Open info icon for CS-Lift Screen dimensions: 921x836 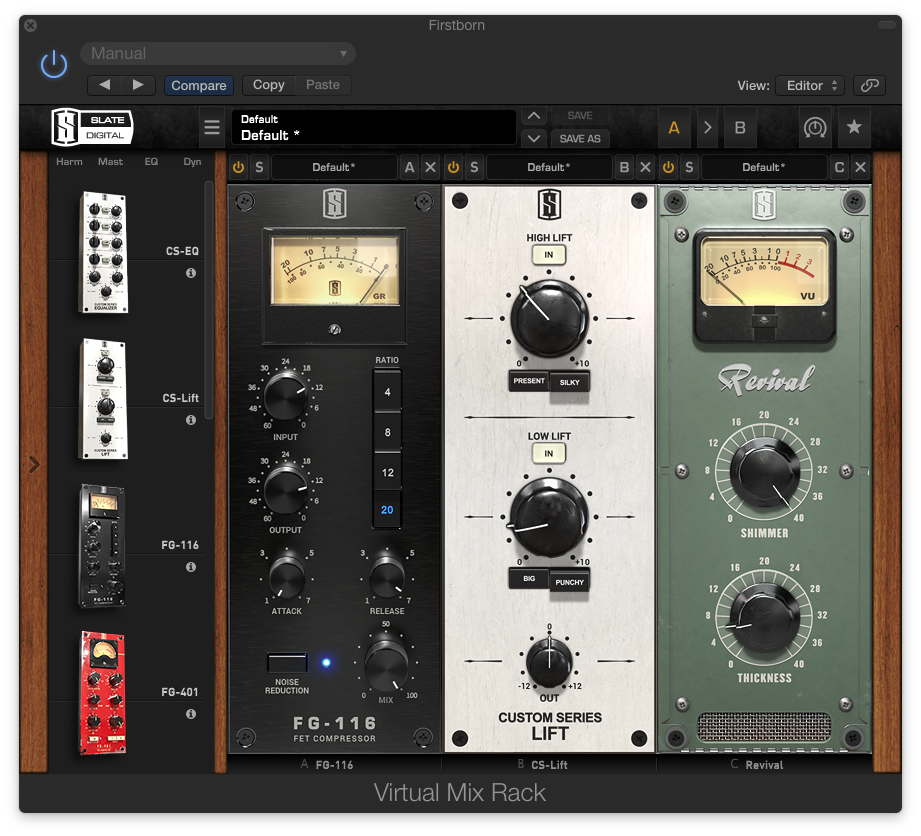(x=191, y=420)
